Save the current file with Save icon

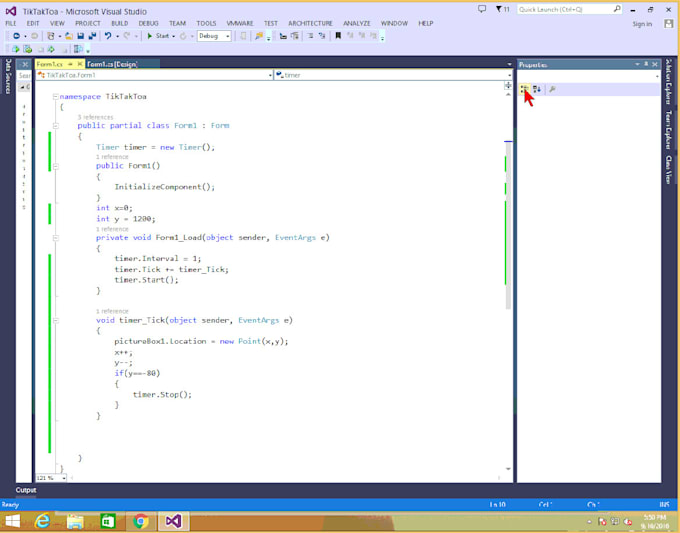click(81, 36)
